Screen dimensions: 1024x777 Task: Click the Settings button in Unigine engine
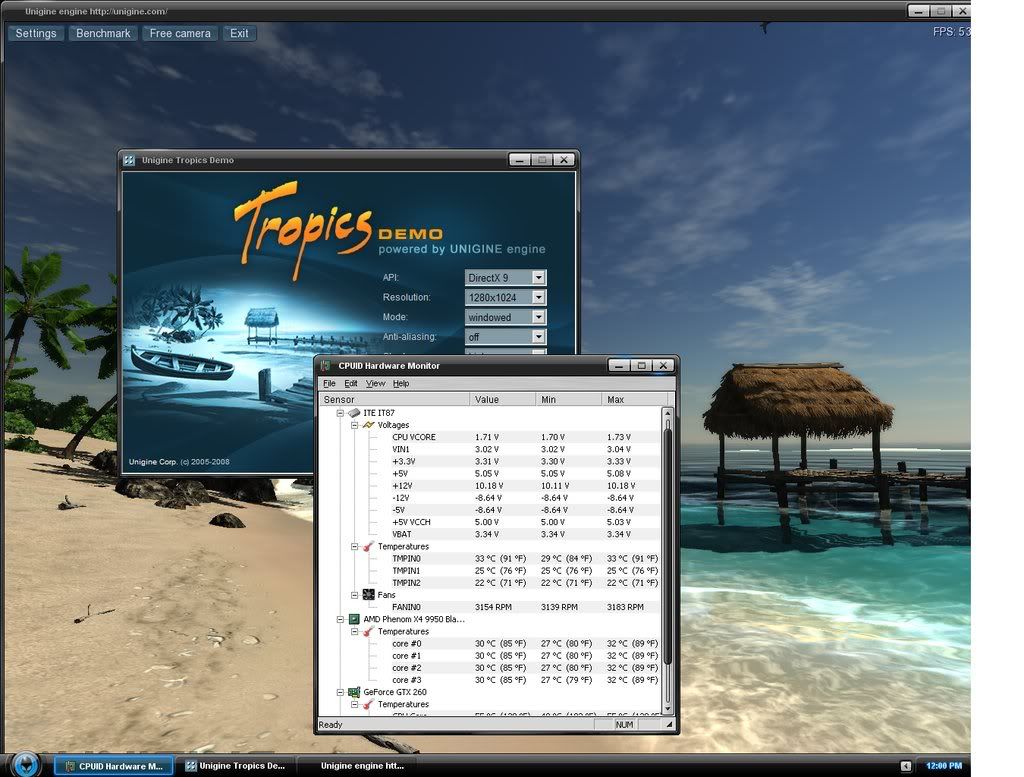pyautogui.click(x=36, y=33)
